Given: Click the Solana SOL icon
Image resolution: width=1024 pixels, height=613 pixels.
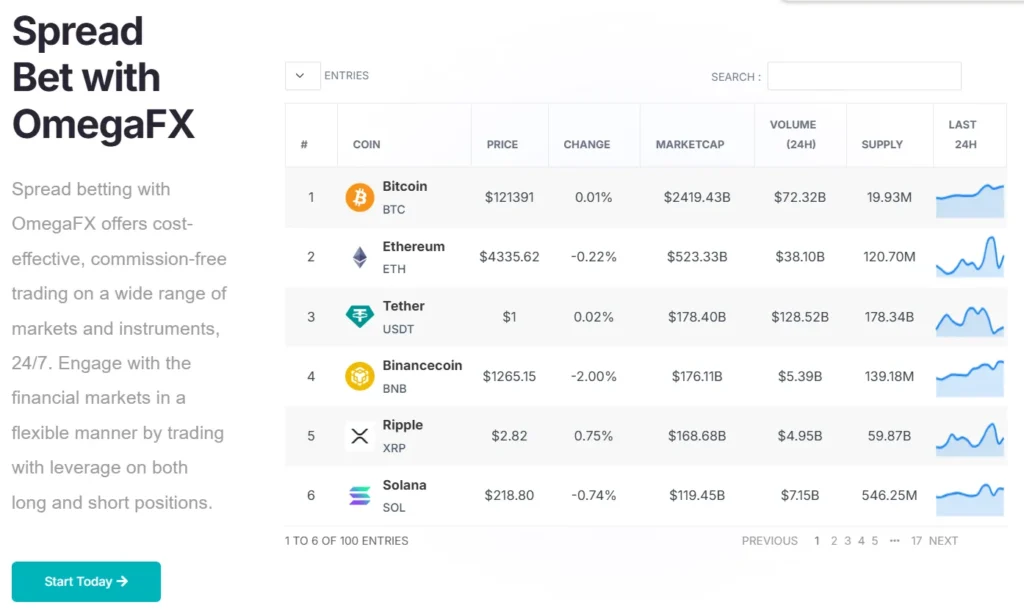Looking at the screenshot, I should (x=360, y=495).
